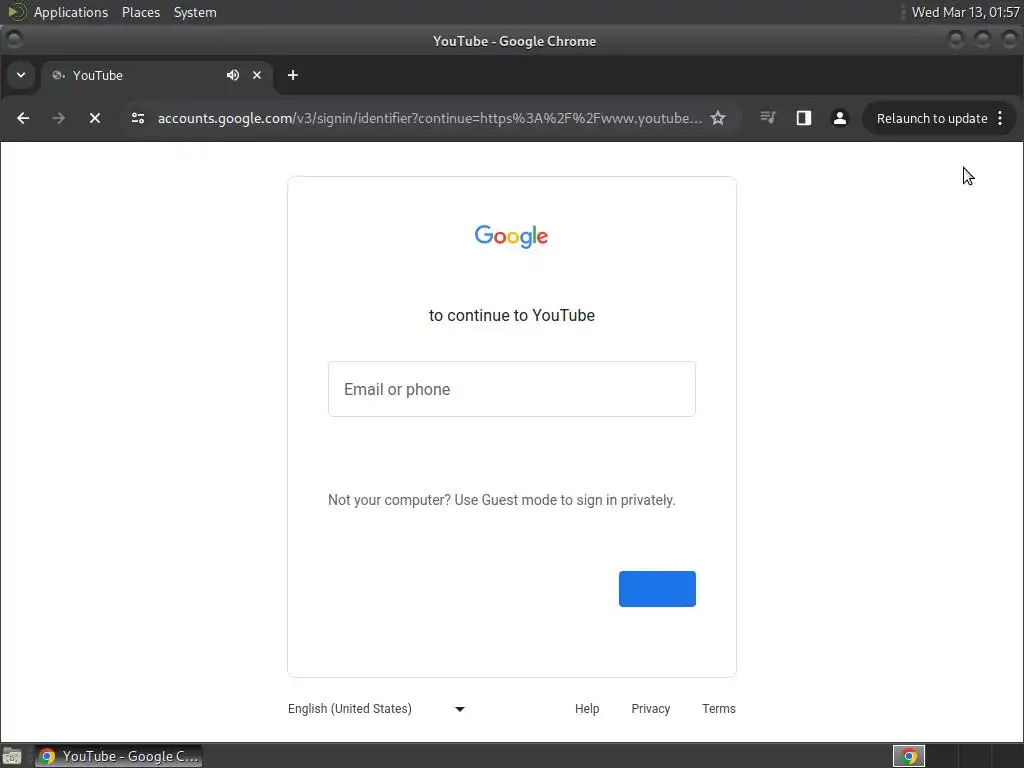This screenshot has height=768, width=1024.
Task: Click the window menu button in title bar
Action: click(14, 40)
